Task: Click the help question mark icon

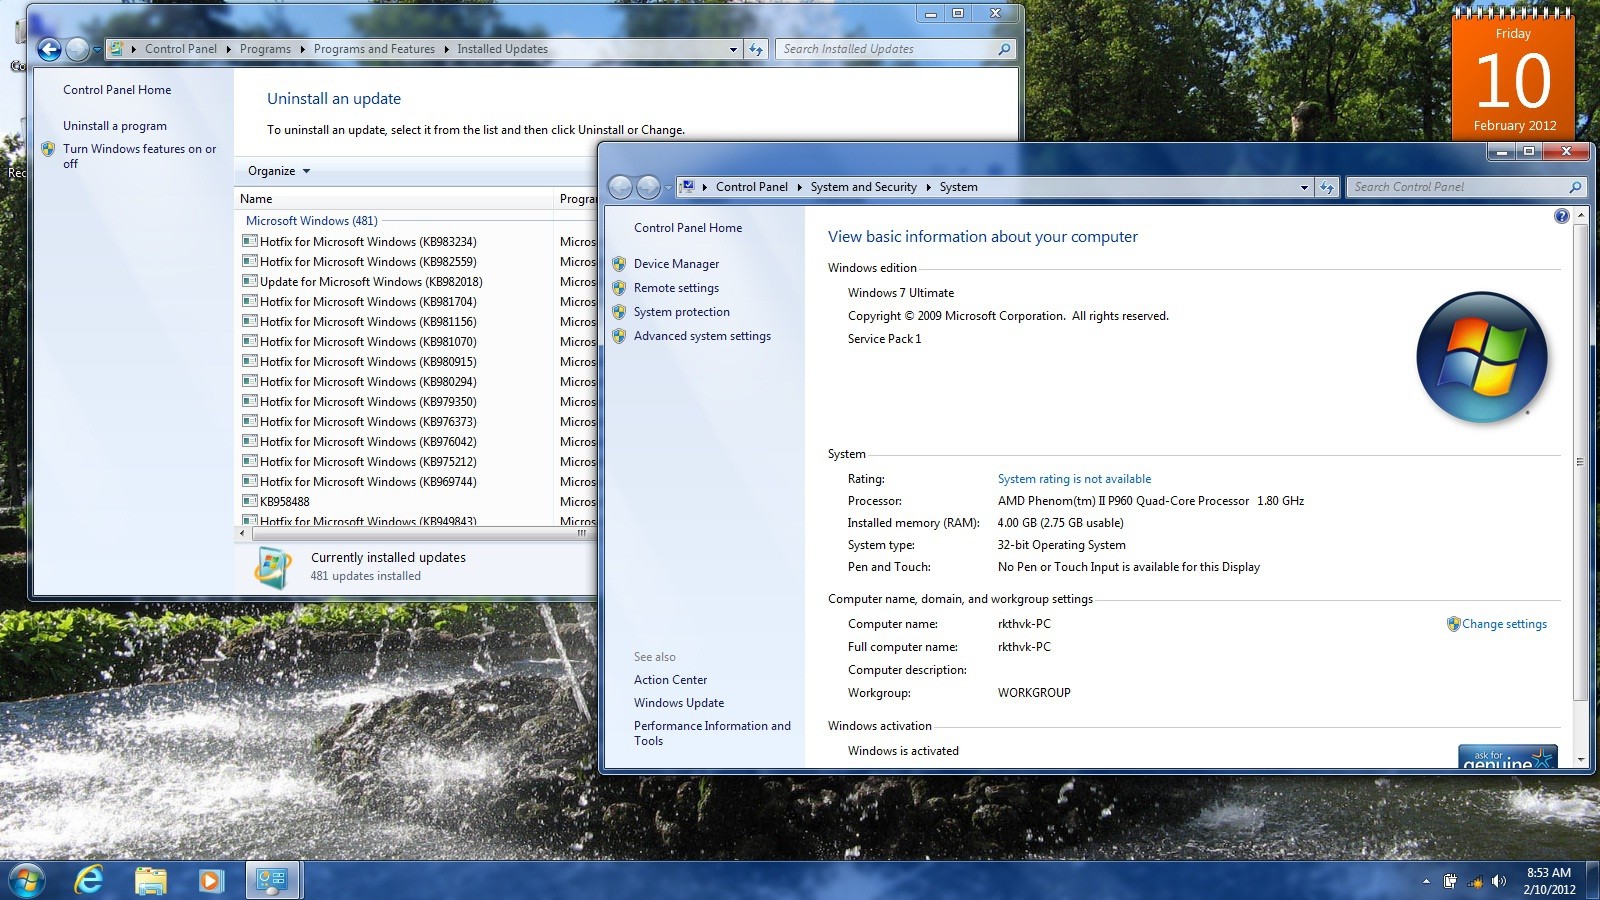Action: point(1561,216)
